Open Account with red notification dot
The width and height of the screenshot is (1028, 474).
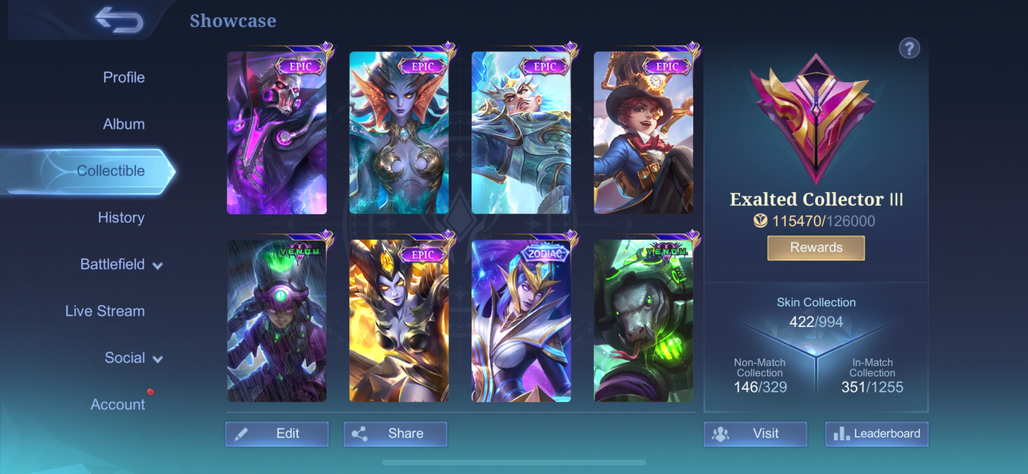(x=118, y=405)
